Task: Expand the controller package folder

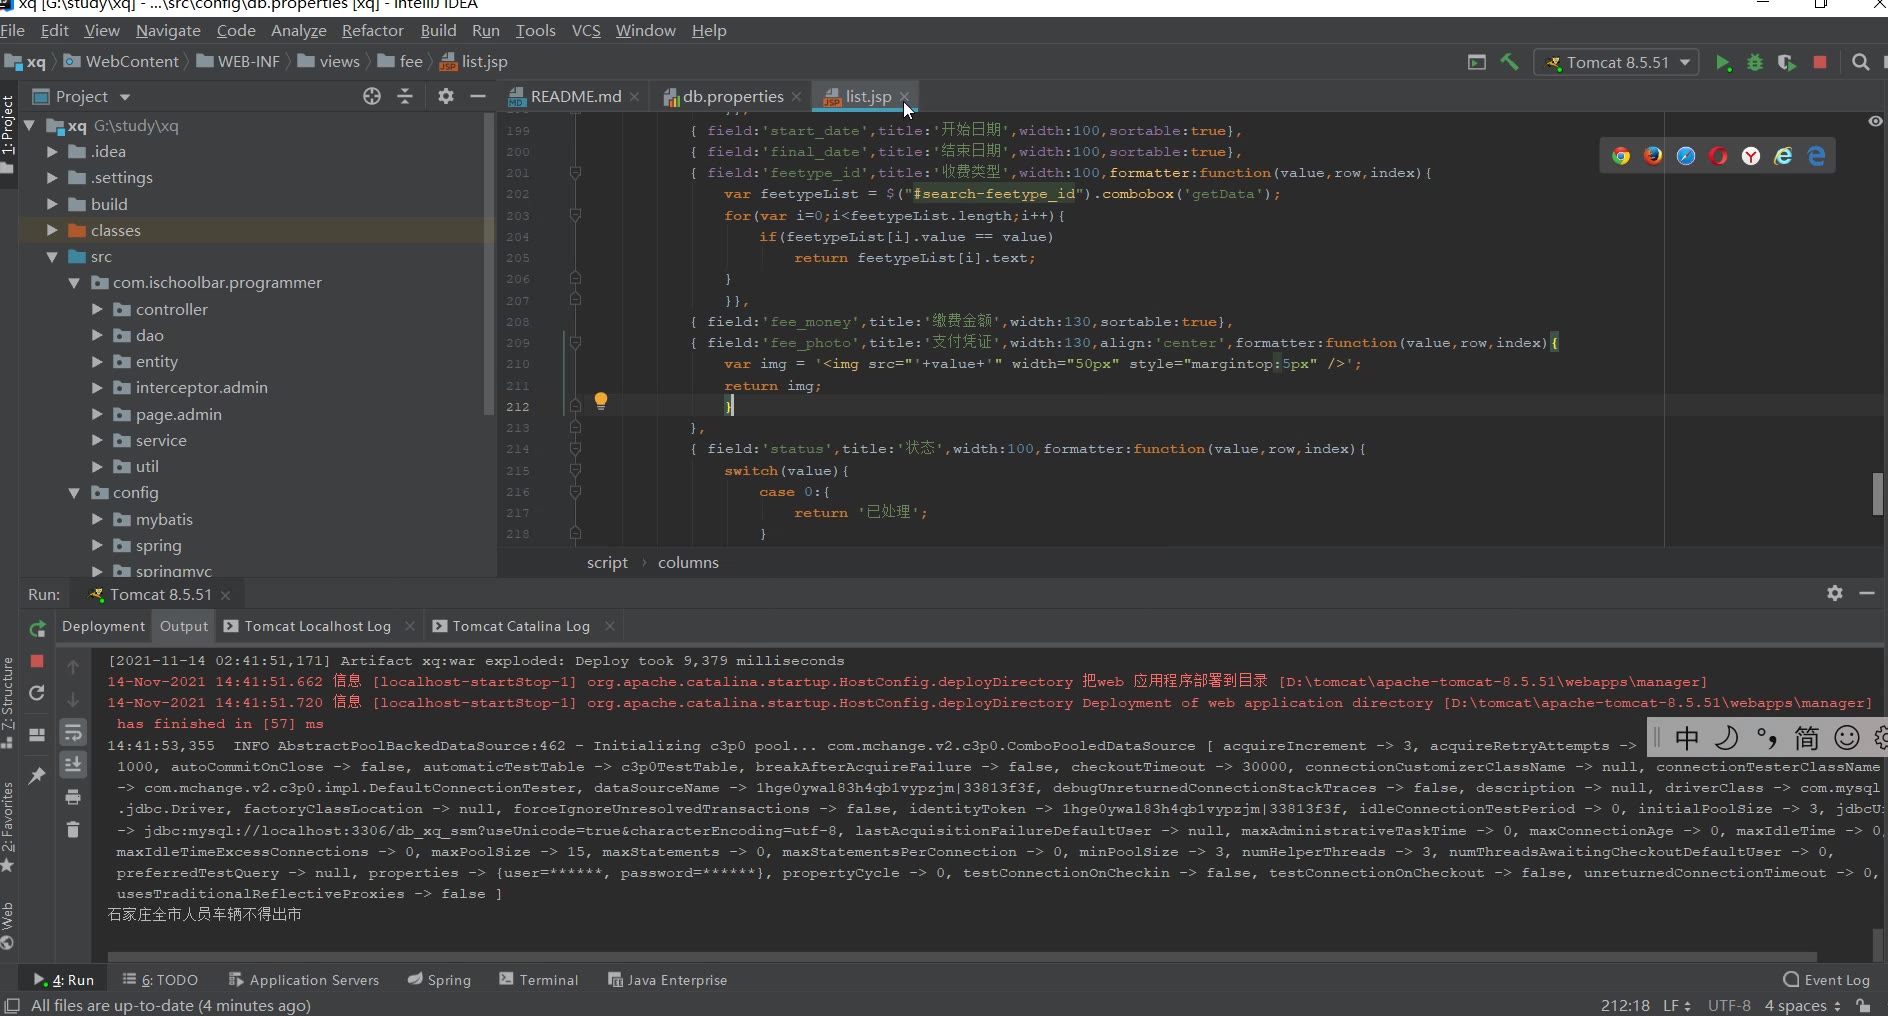Action: [x=97, y=309]
